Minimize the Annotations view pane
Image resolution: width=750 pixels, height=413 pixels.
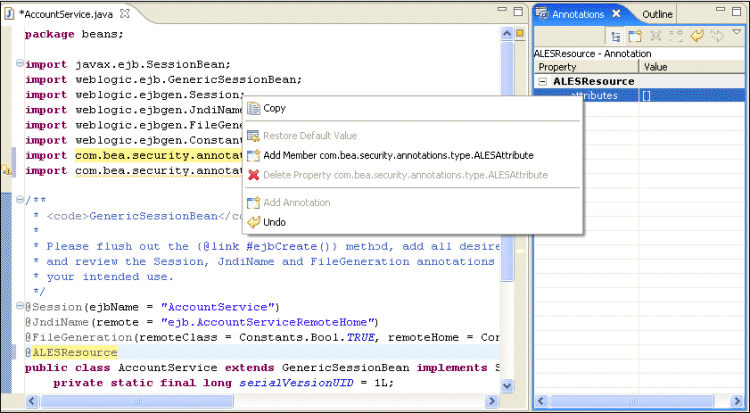click(720, 9)
